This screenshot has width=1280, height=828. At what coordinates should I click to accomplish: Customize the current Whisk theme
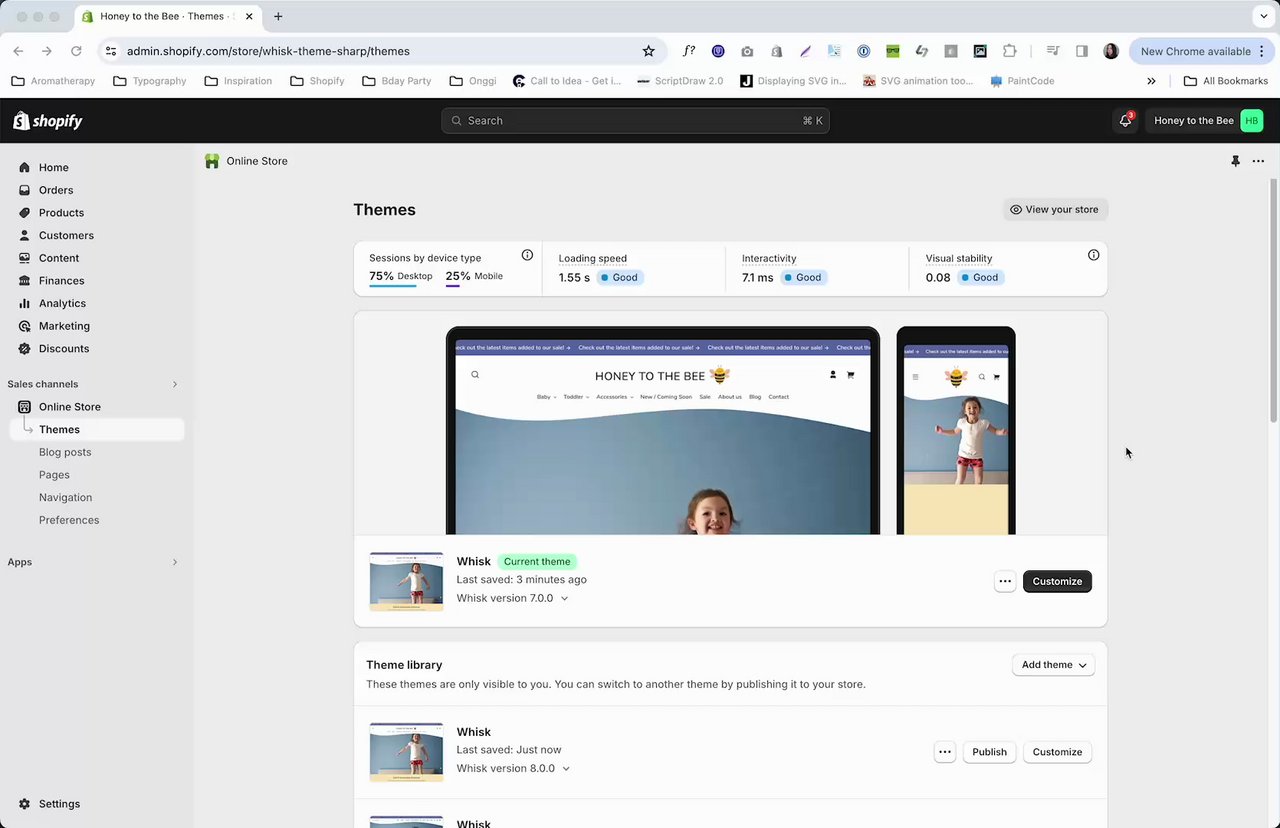pos(1057,581)
